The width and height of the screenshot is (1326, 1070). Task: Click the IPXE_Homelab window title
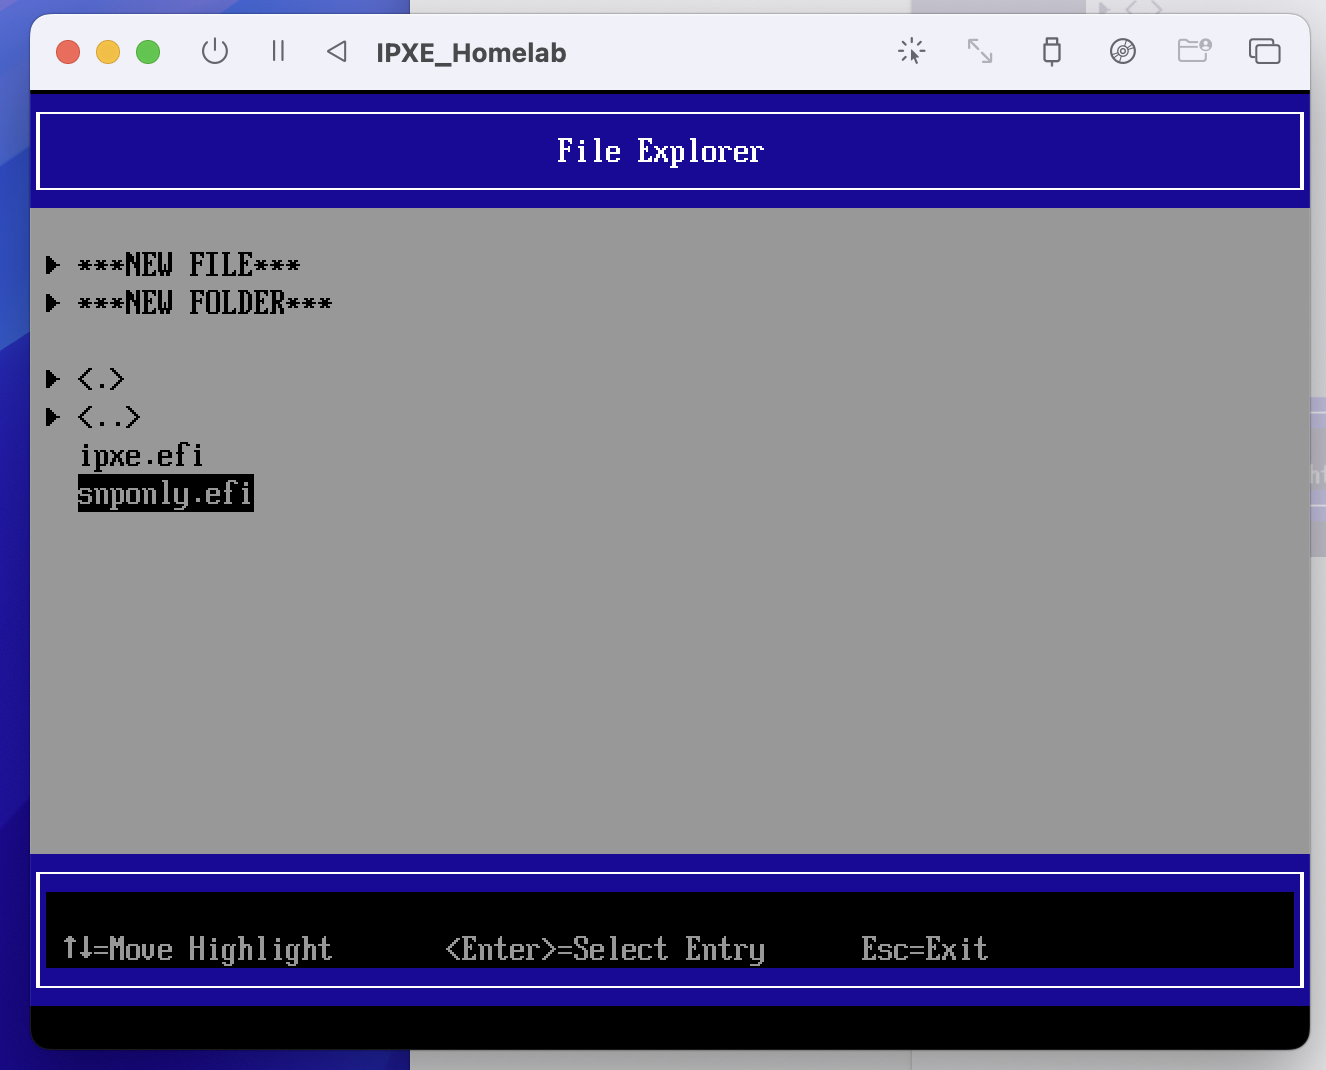pos(471,53)
